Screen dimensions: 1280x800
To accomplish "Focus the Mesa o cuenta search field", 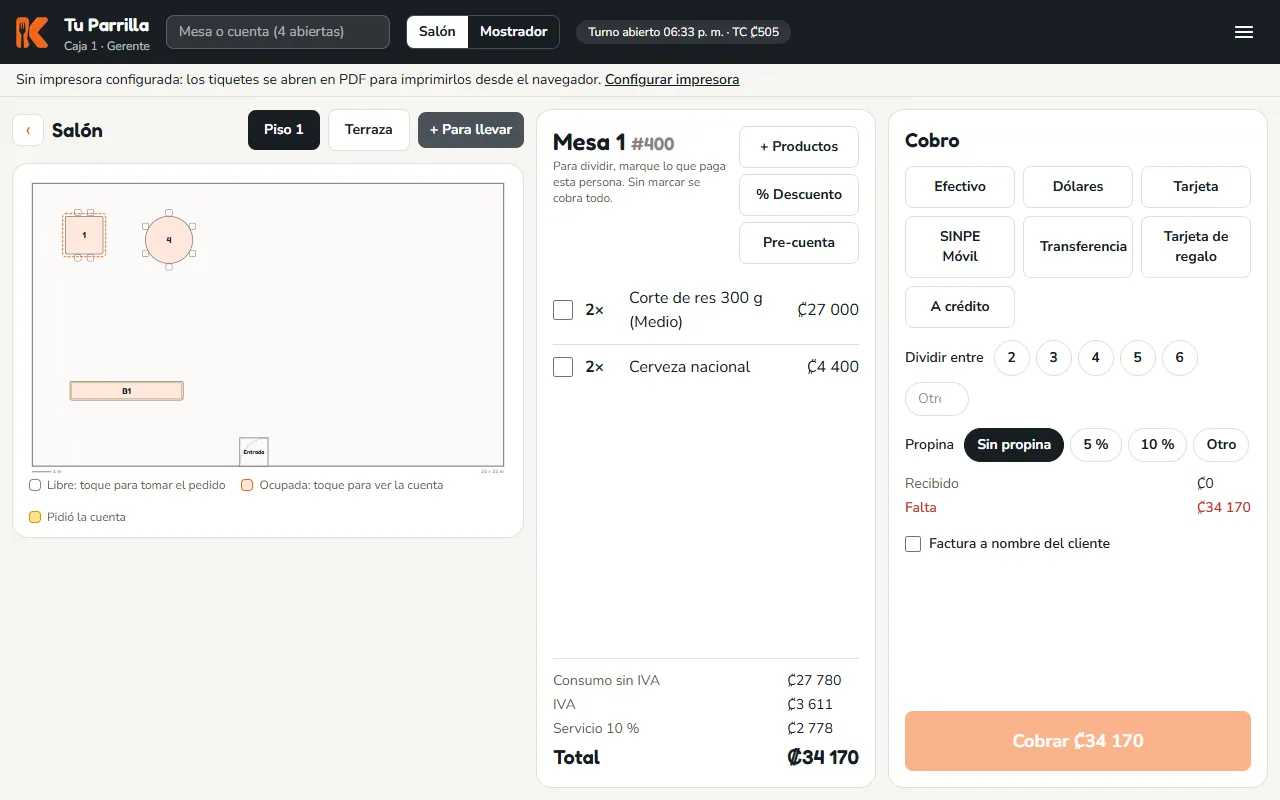I will pyautogui.click(x=278, y=32).
